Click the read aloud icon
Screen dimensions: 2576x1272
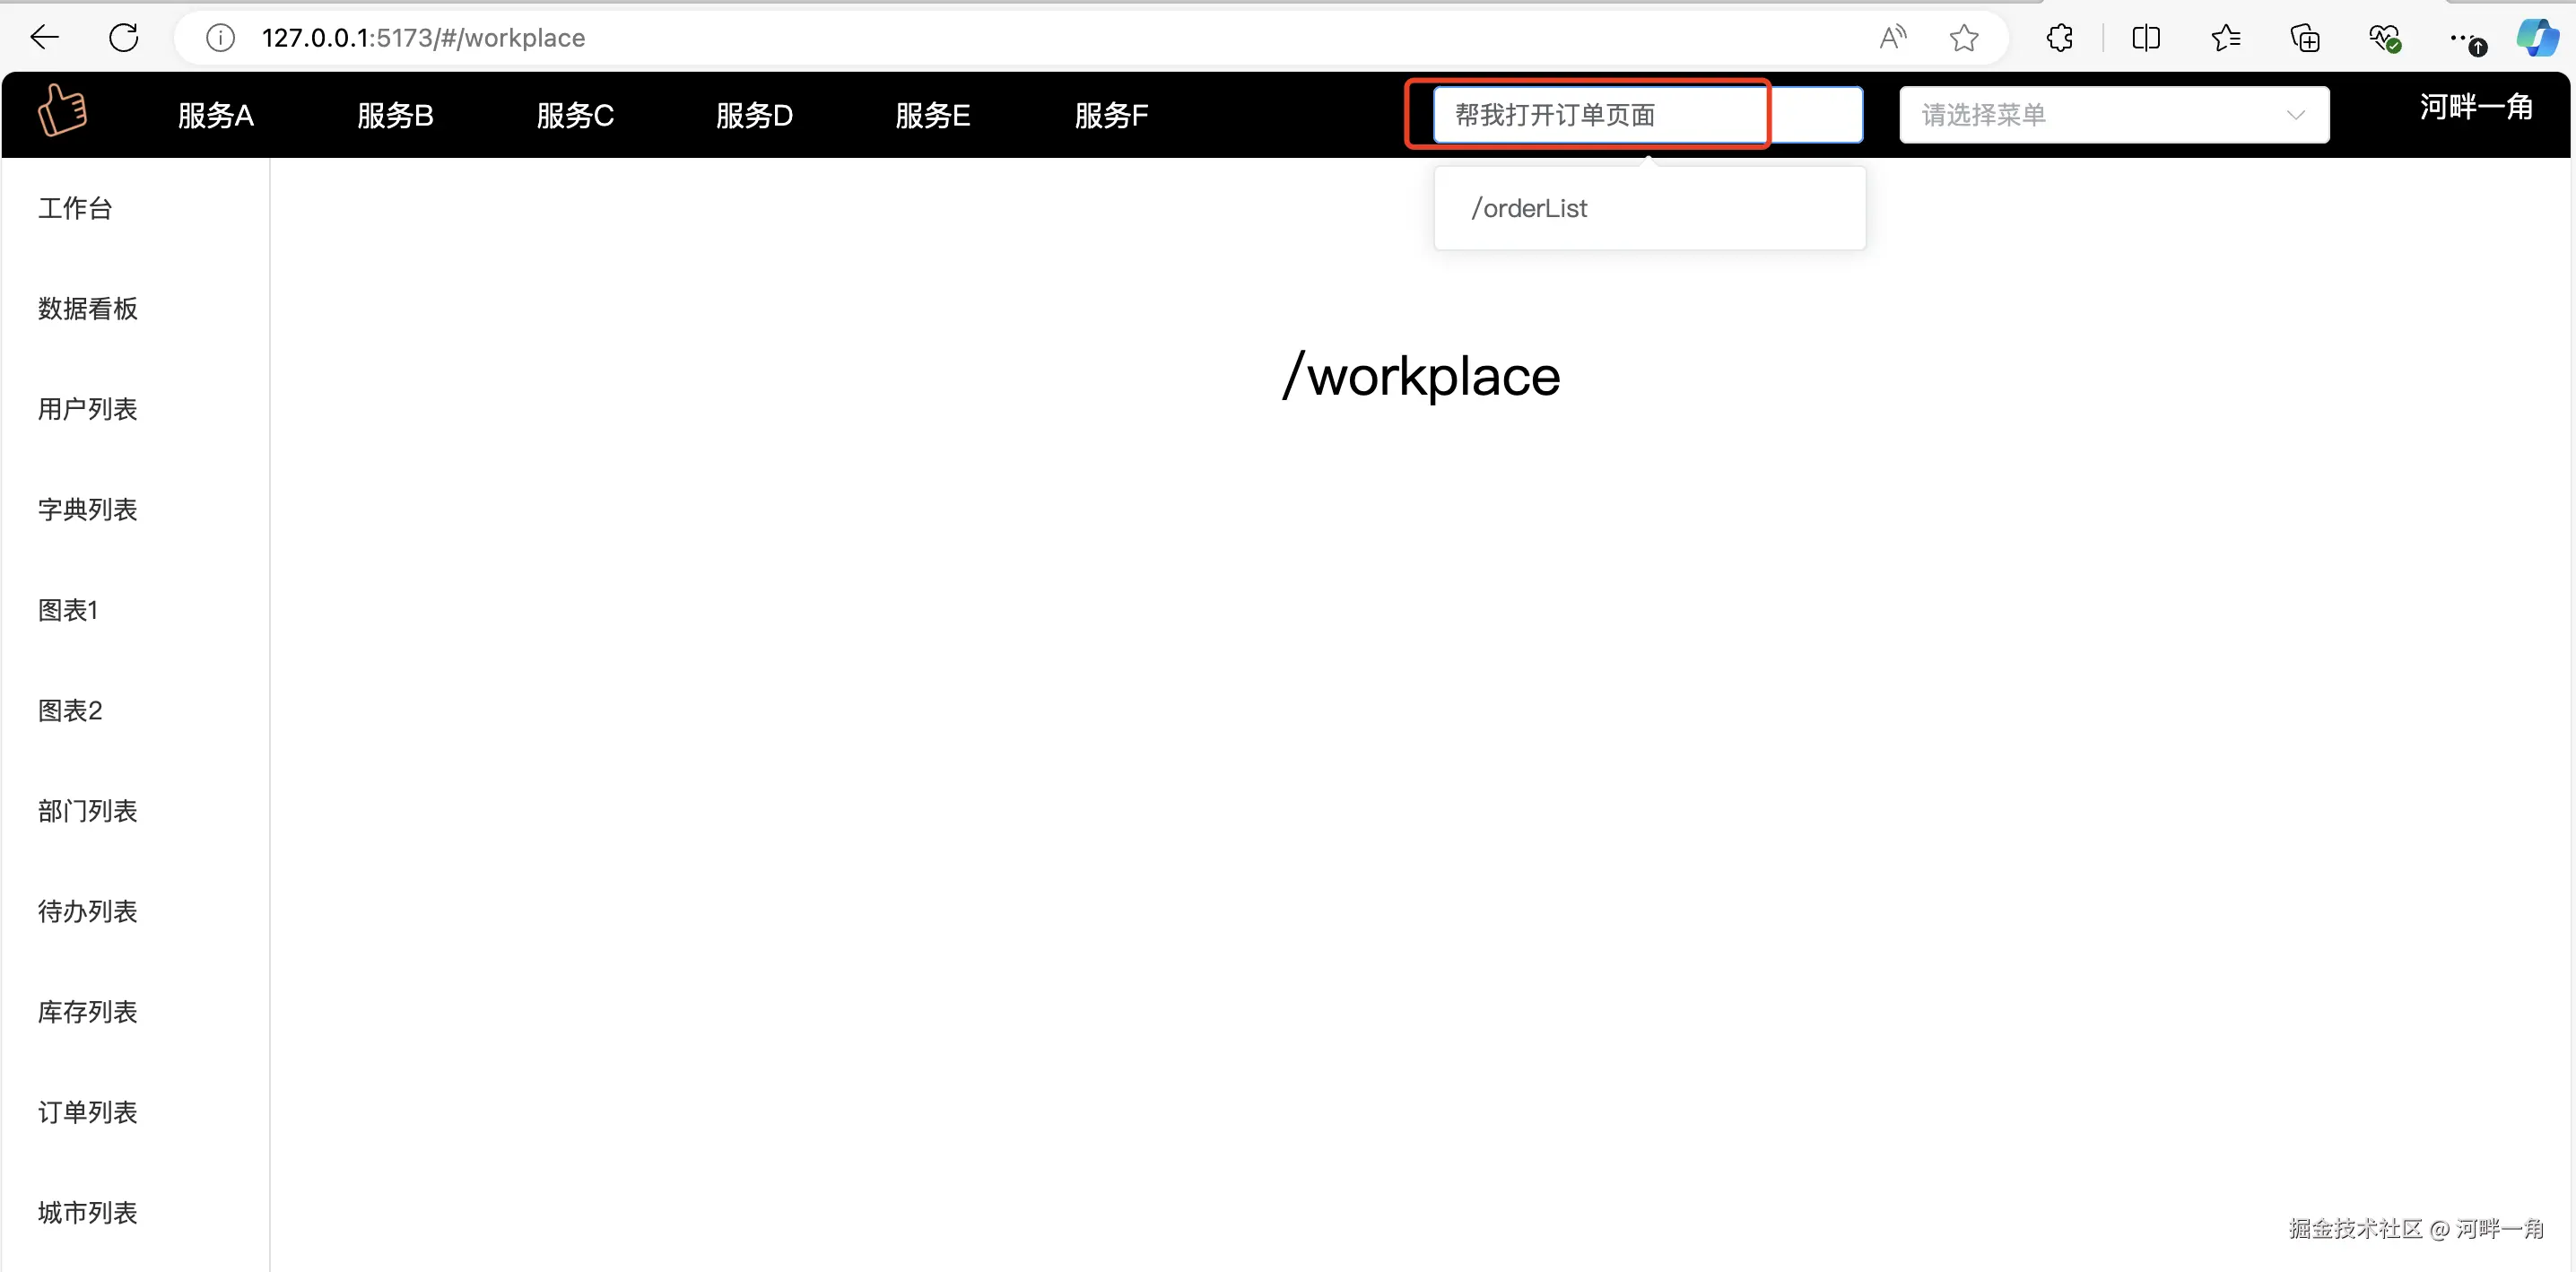point(1892,38)
